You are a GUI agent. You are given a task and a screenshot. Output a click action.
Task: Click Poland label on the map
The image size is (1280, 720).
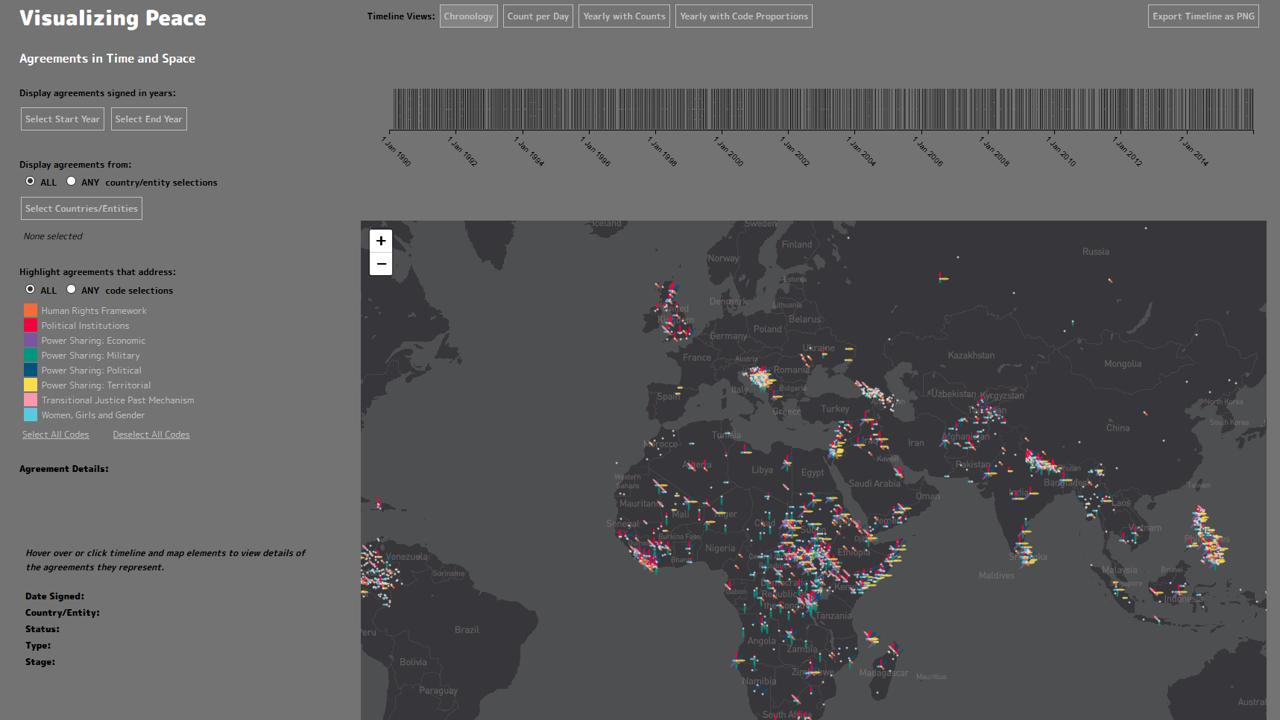pos(768,329)
